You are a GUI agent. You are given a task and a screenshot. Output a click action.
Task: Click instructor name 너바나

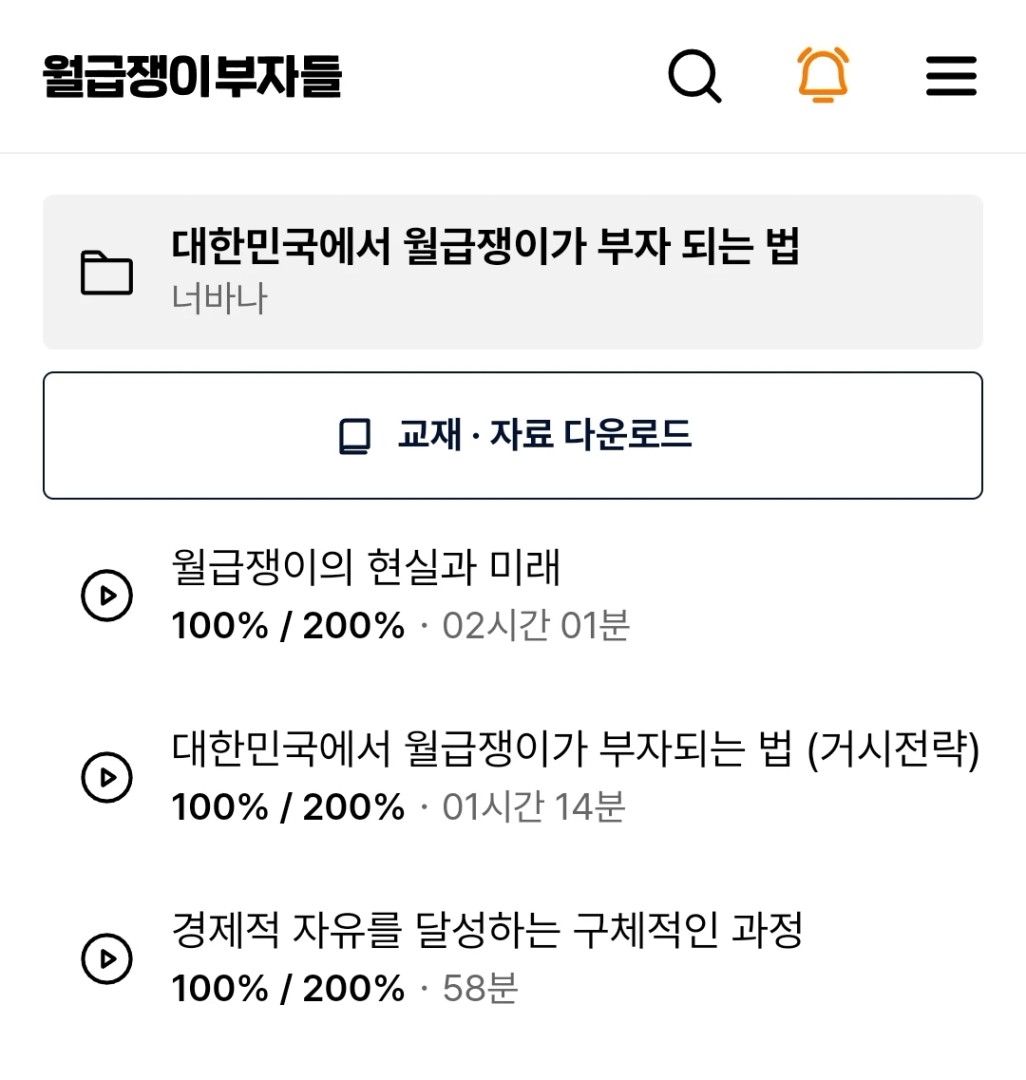pos(219,299)
